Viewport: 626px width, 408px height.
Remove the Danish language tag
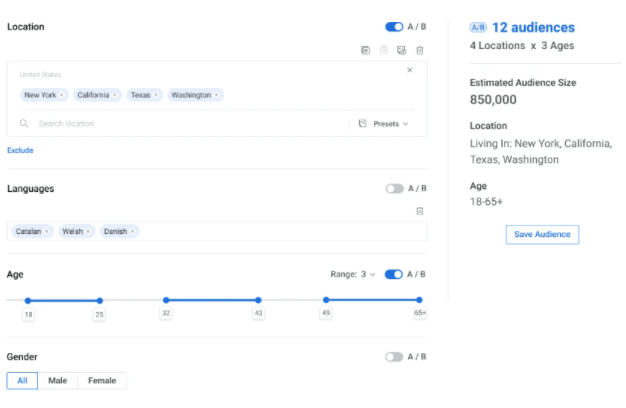(x=132, y=231)
